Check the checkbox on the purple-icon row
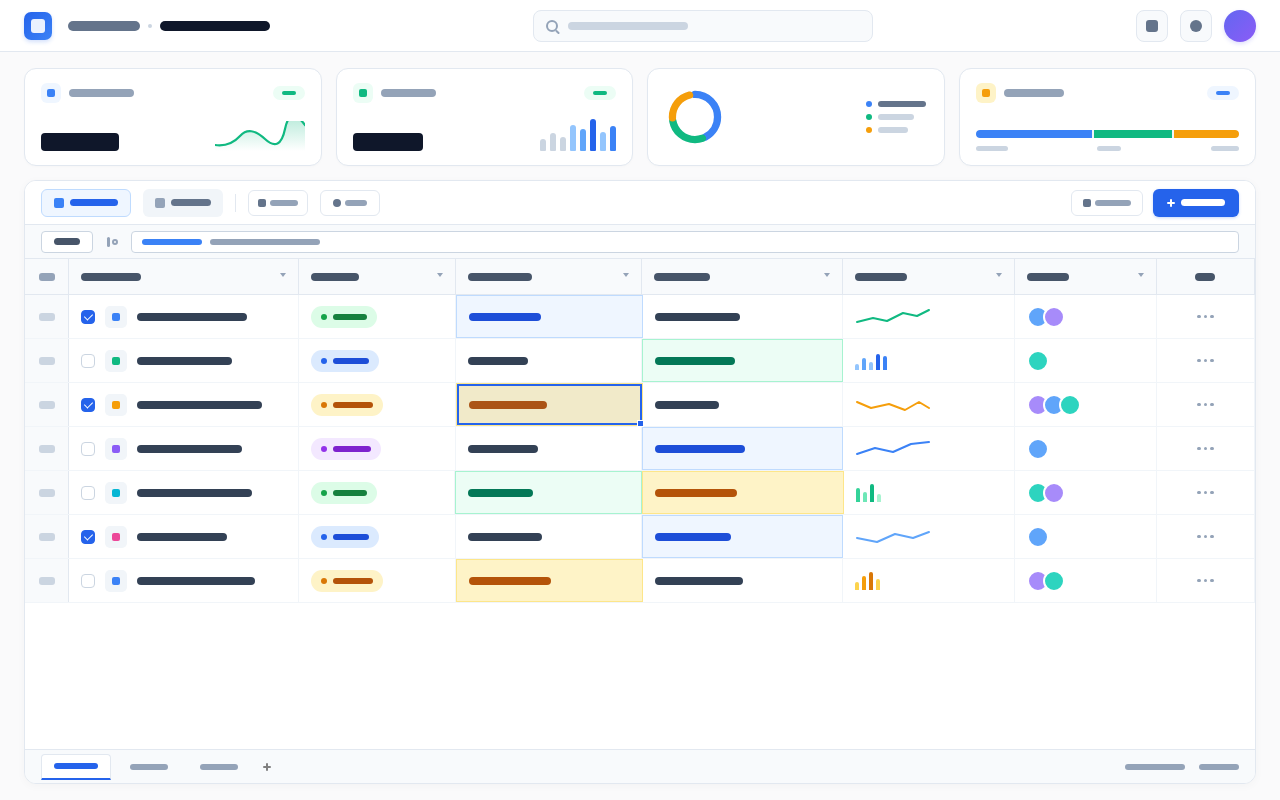The image size is (1280, 800). [88, 449]
